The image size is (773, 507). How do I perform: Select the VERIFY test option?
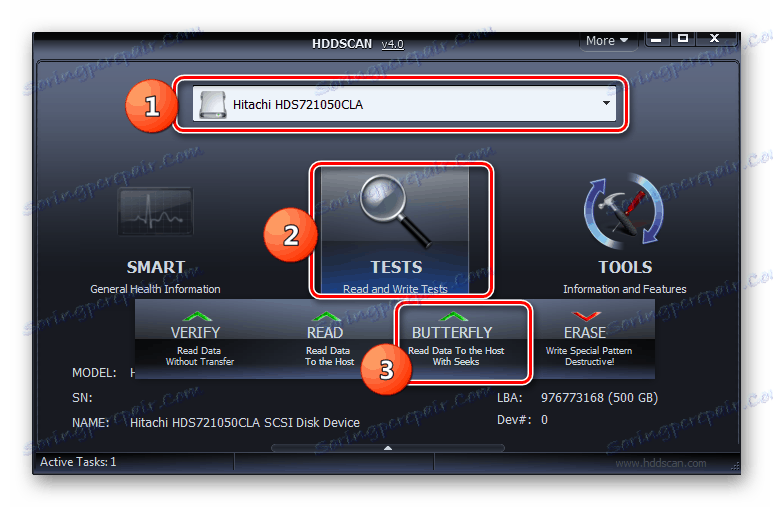199,340
